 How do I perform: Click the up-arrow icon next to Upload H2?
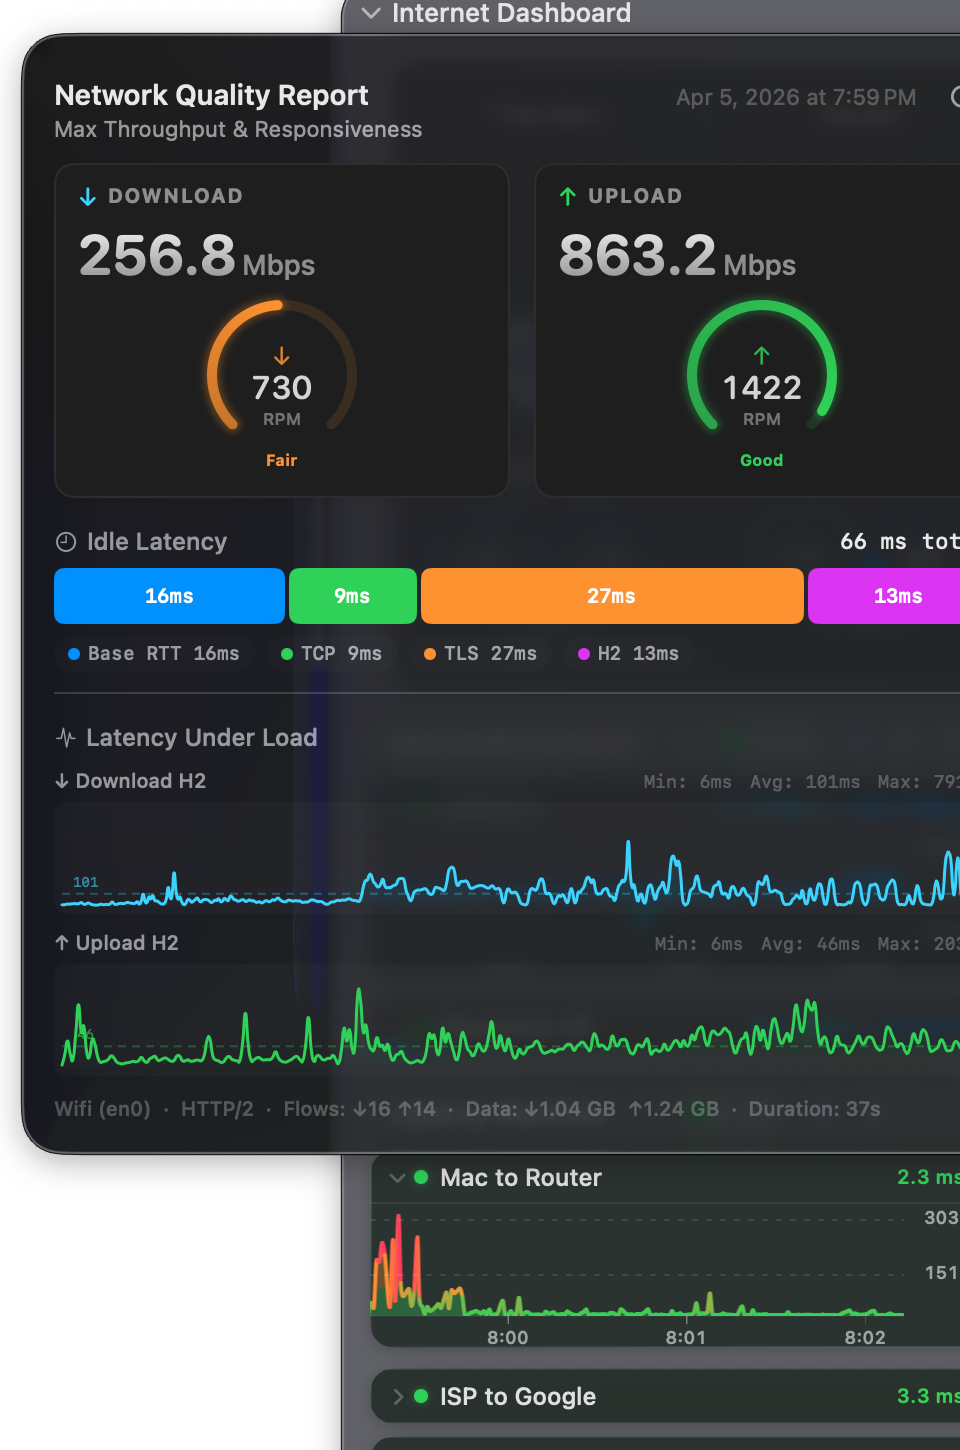point(62,943)
